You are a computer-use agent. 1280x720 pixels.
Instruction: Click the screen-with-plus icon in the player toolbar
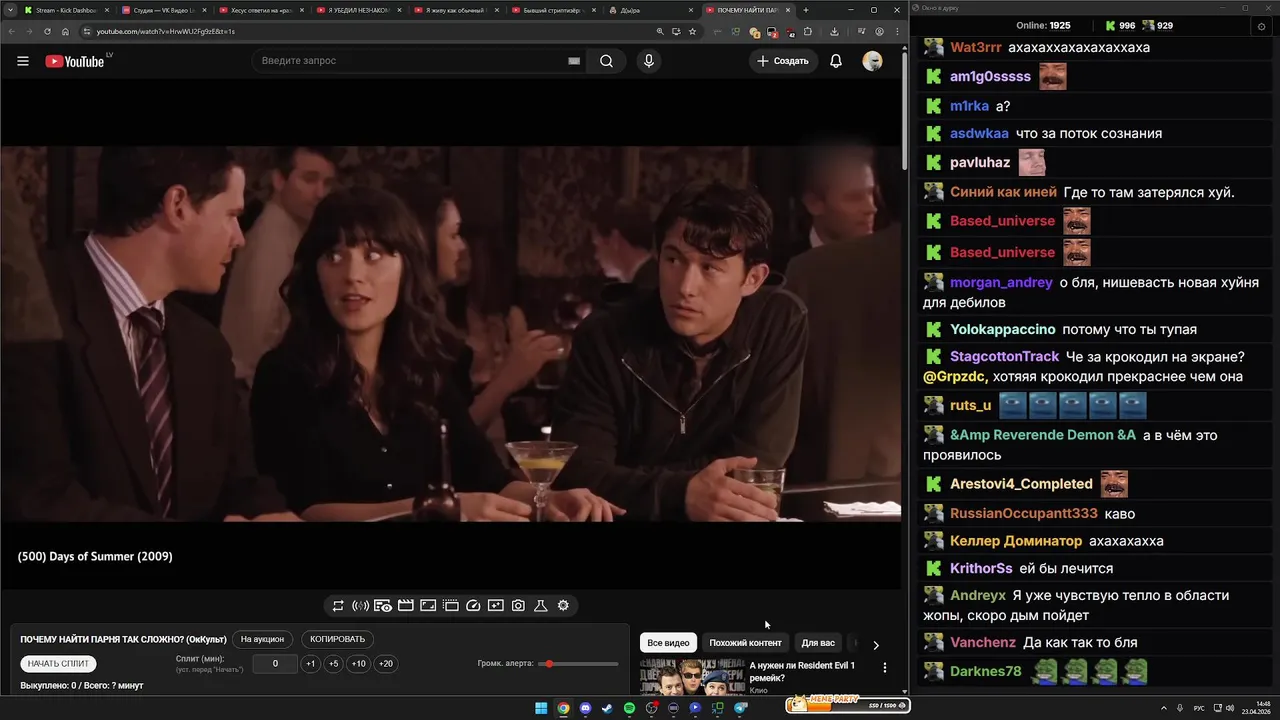click(x=496, y=606)
